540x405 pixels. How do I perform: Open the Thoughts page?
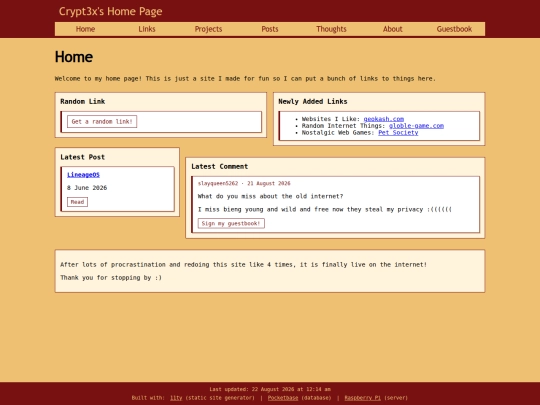[x=331, y=29]
